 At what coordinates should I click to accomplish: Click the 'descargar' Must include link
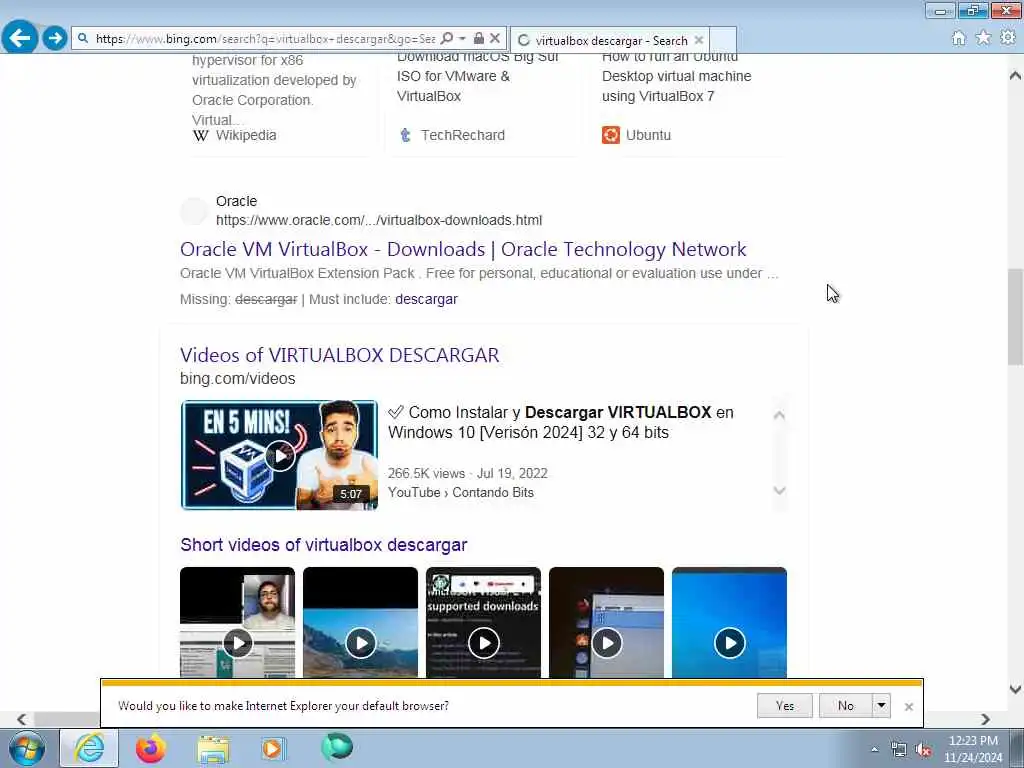coord(426,299)
